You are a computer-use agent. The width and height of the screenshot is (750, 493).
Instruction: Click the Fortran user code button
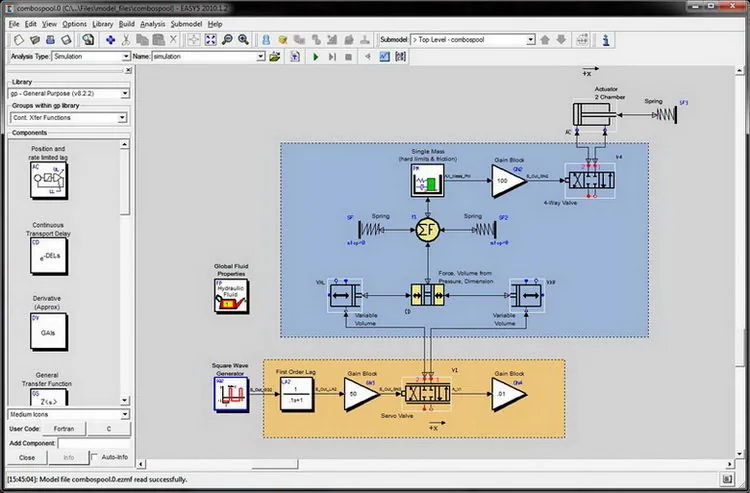(x=64, y=429)
